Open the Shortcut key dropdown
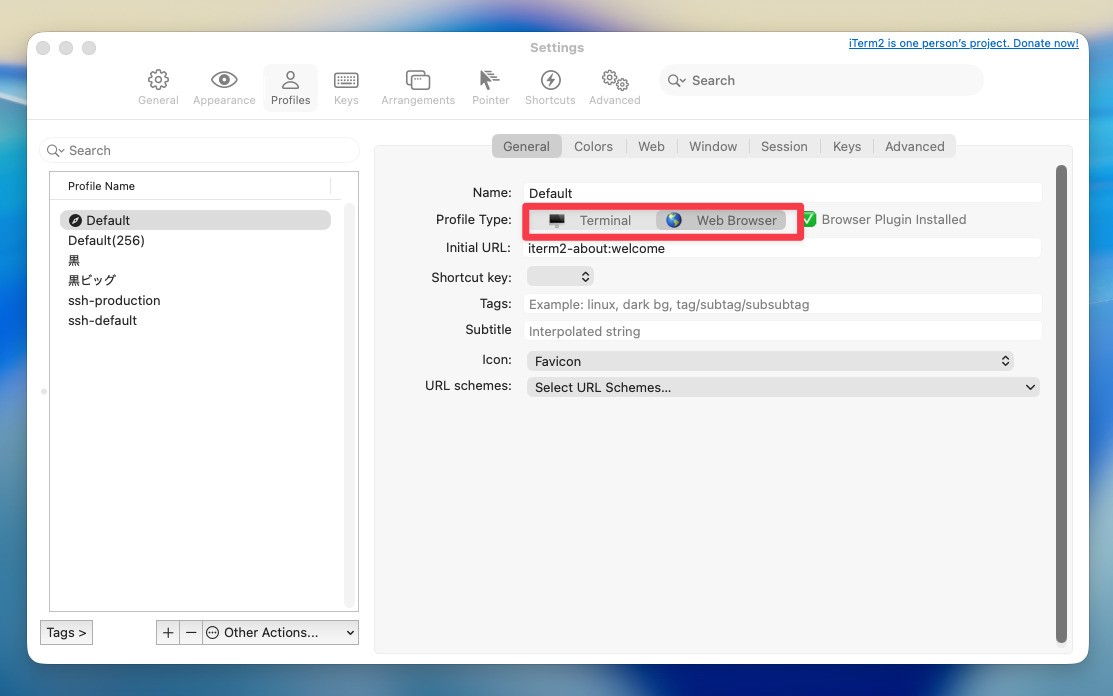The image size is (1113, 696). click(560, 277)
